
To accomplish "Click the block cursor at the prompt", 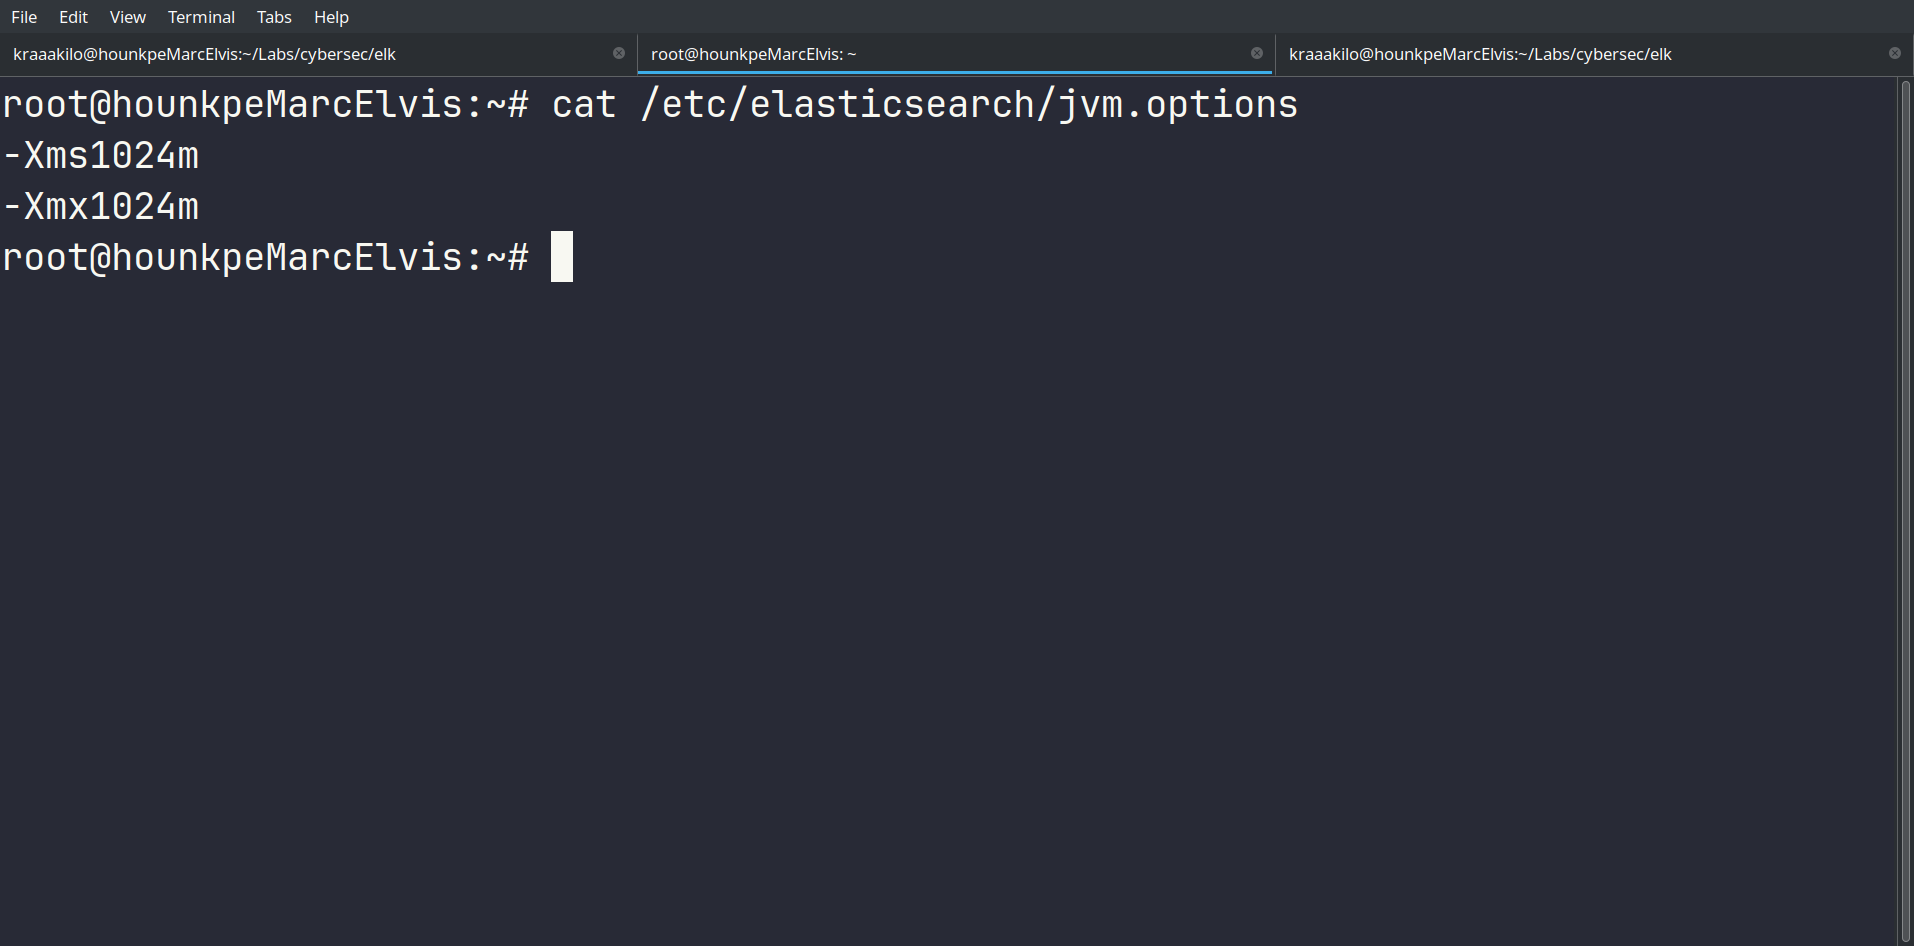I will pos(562,257).
